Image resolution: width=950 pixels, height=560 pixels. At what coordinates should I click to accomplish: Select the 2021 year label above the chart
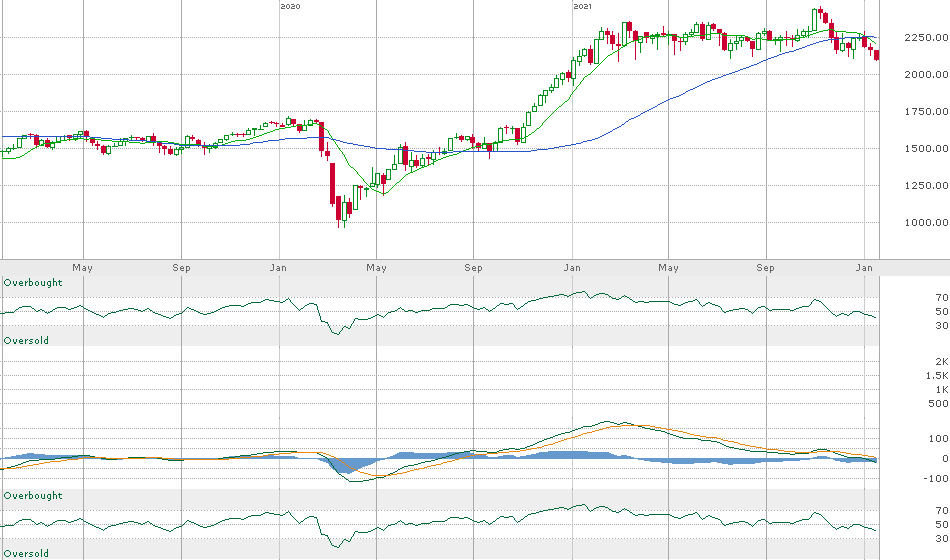tap(582, 6)
